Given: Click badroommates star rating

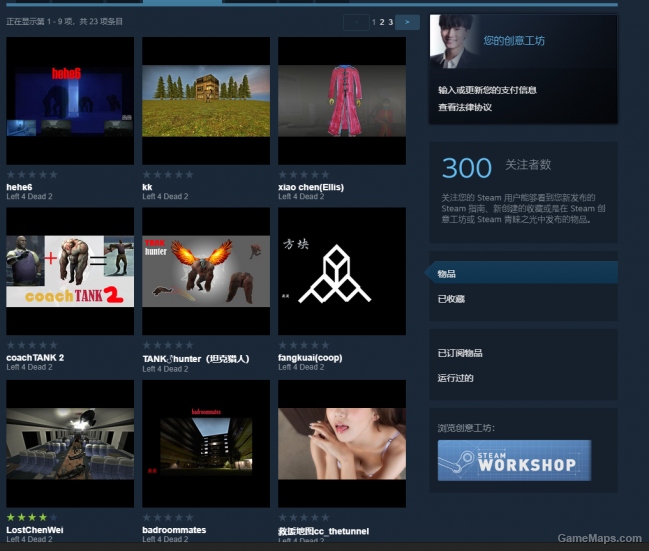Looking at the screenshot, I should click(x=168, y=517).
